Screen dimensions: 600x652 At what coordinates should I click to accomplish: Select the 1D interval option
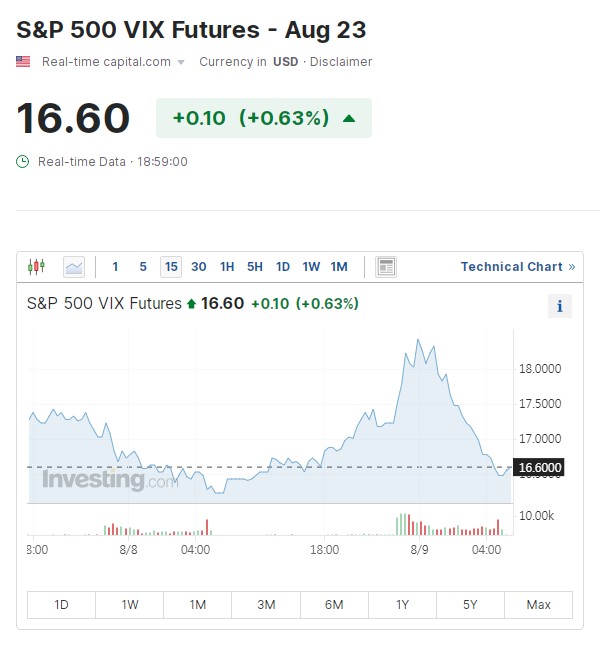pyautogui.click(x=283, y=267)
